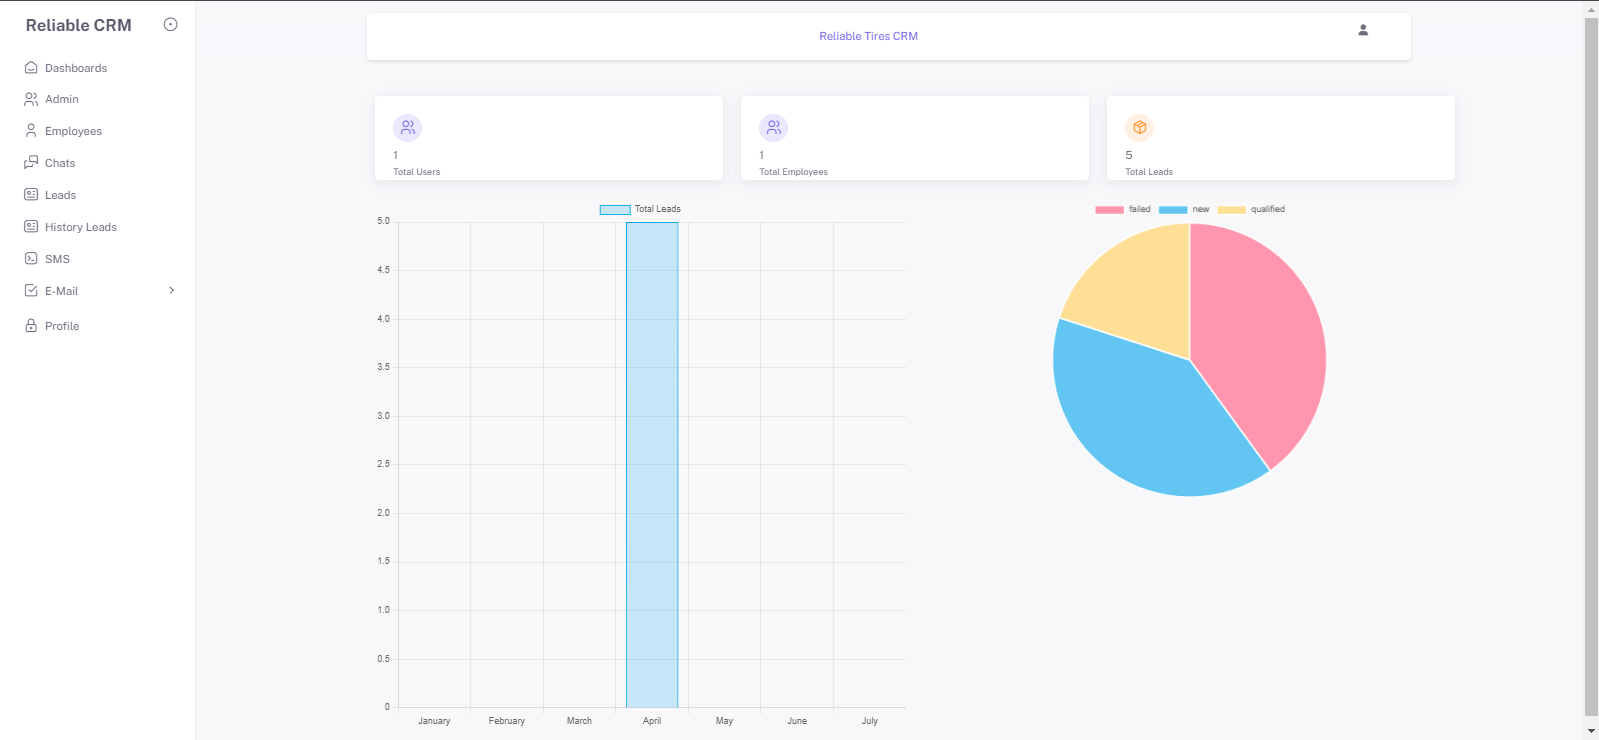
Task: Click the April bar in leads chart
Action: [x=652, y=464]
